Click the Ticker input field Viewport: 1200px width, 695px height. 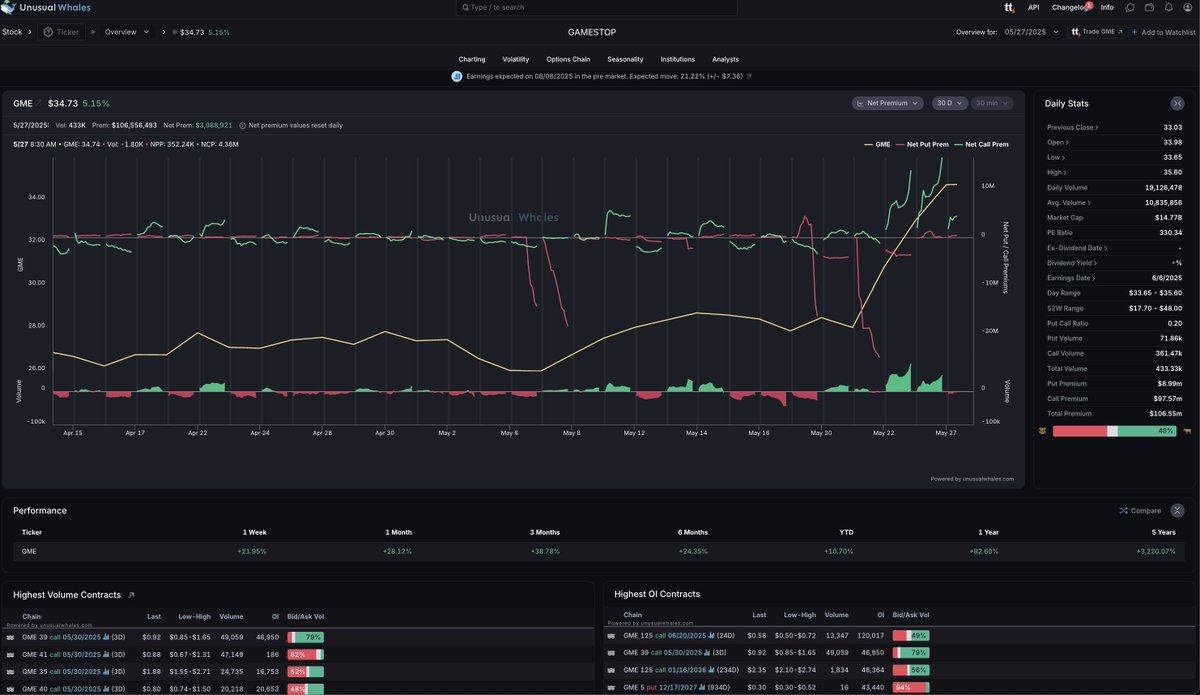(x=62, y=32)
